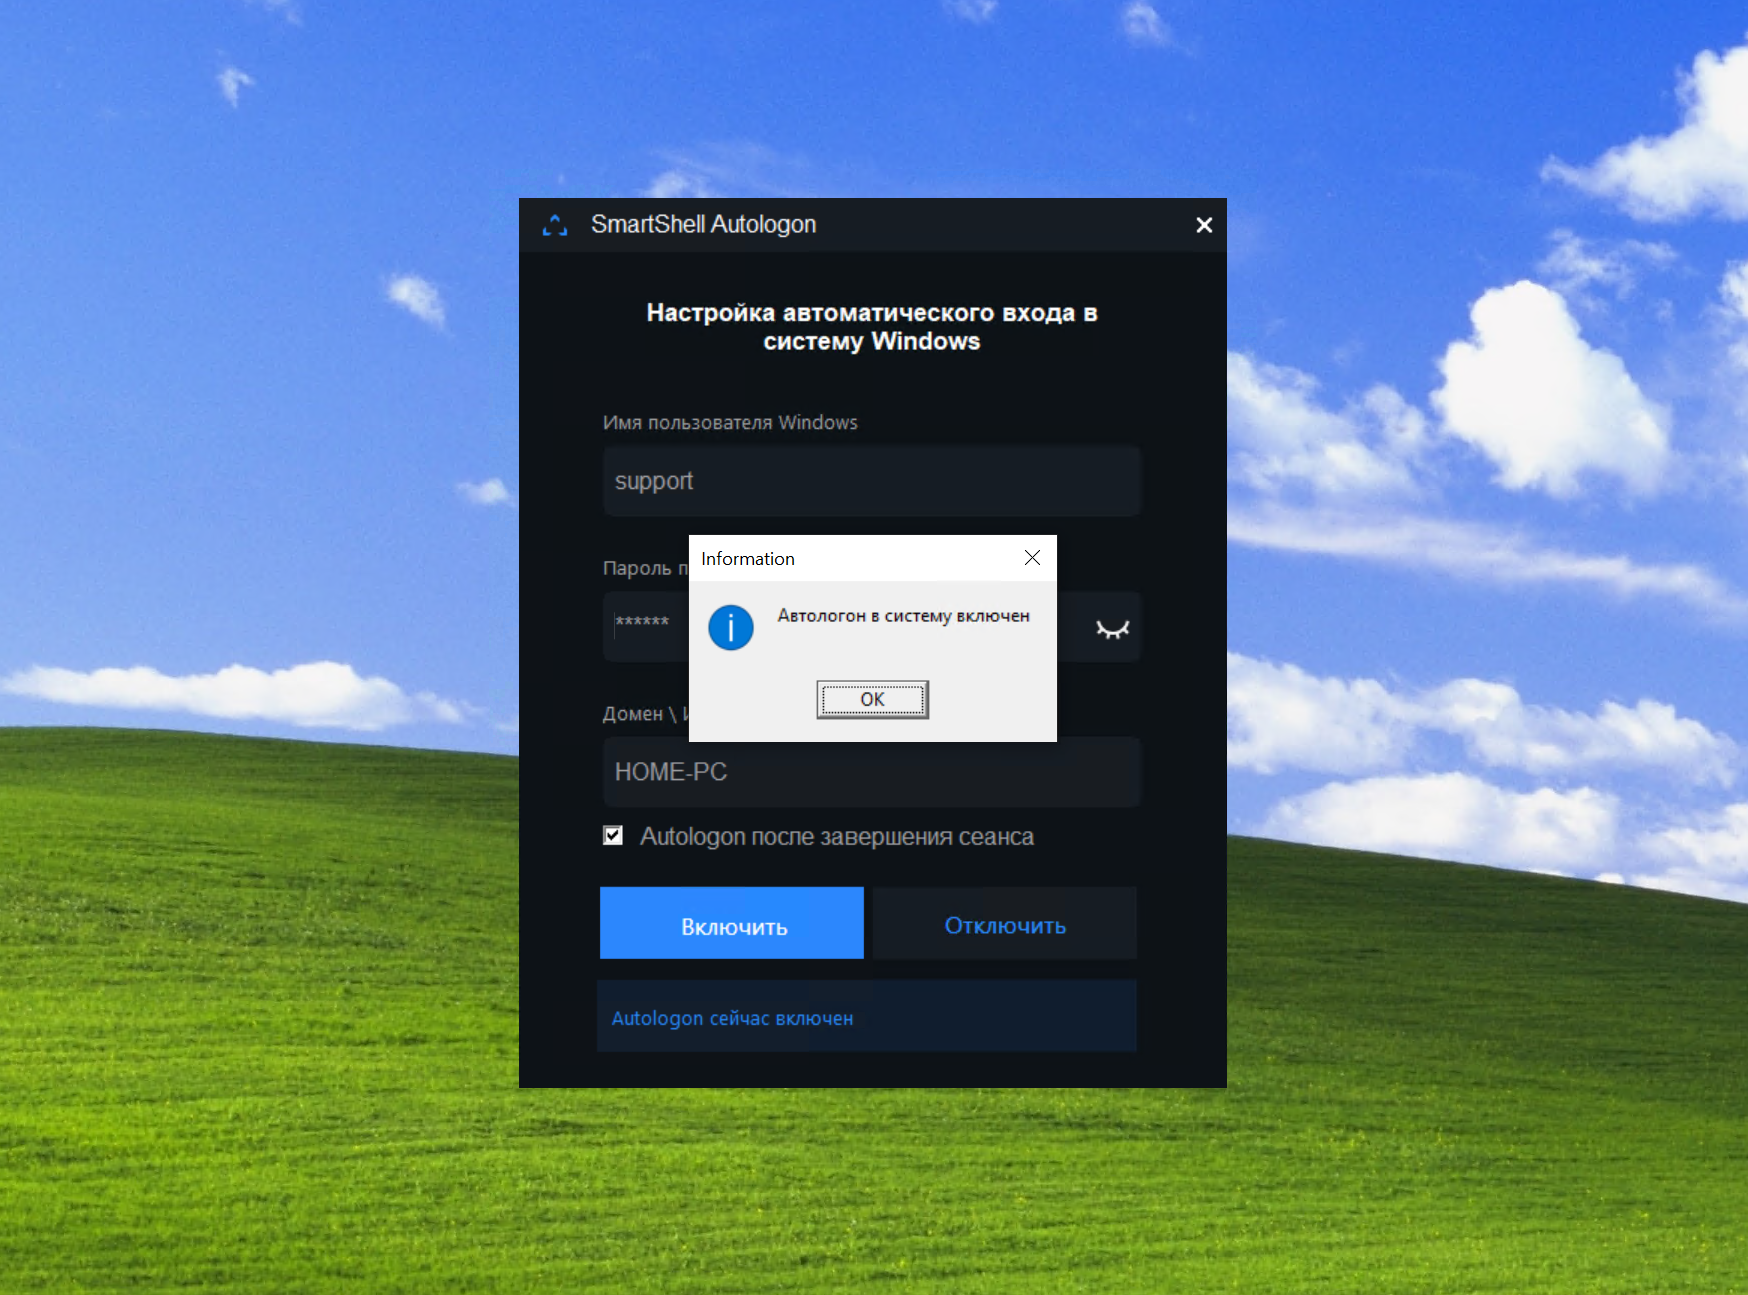Click the domain field showing HOME-PC

pyautogui.click(x=871, y=772)
